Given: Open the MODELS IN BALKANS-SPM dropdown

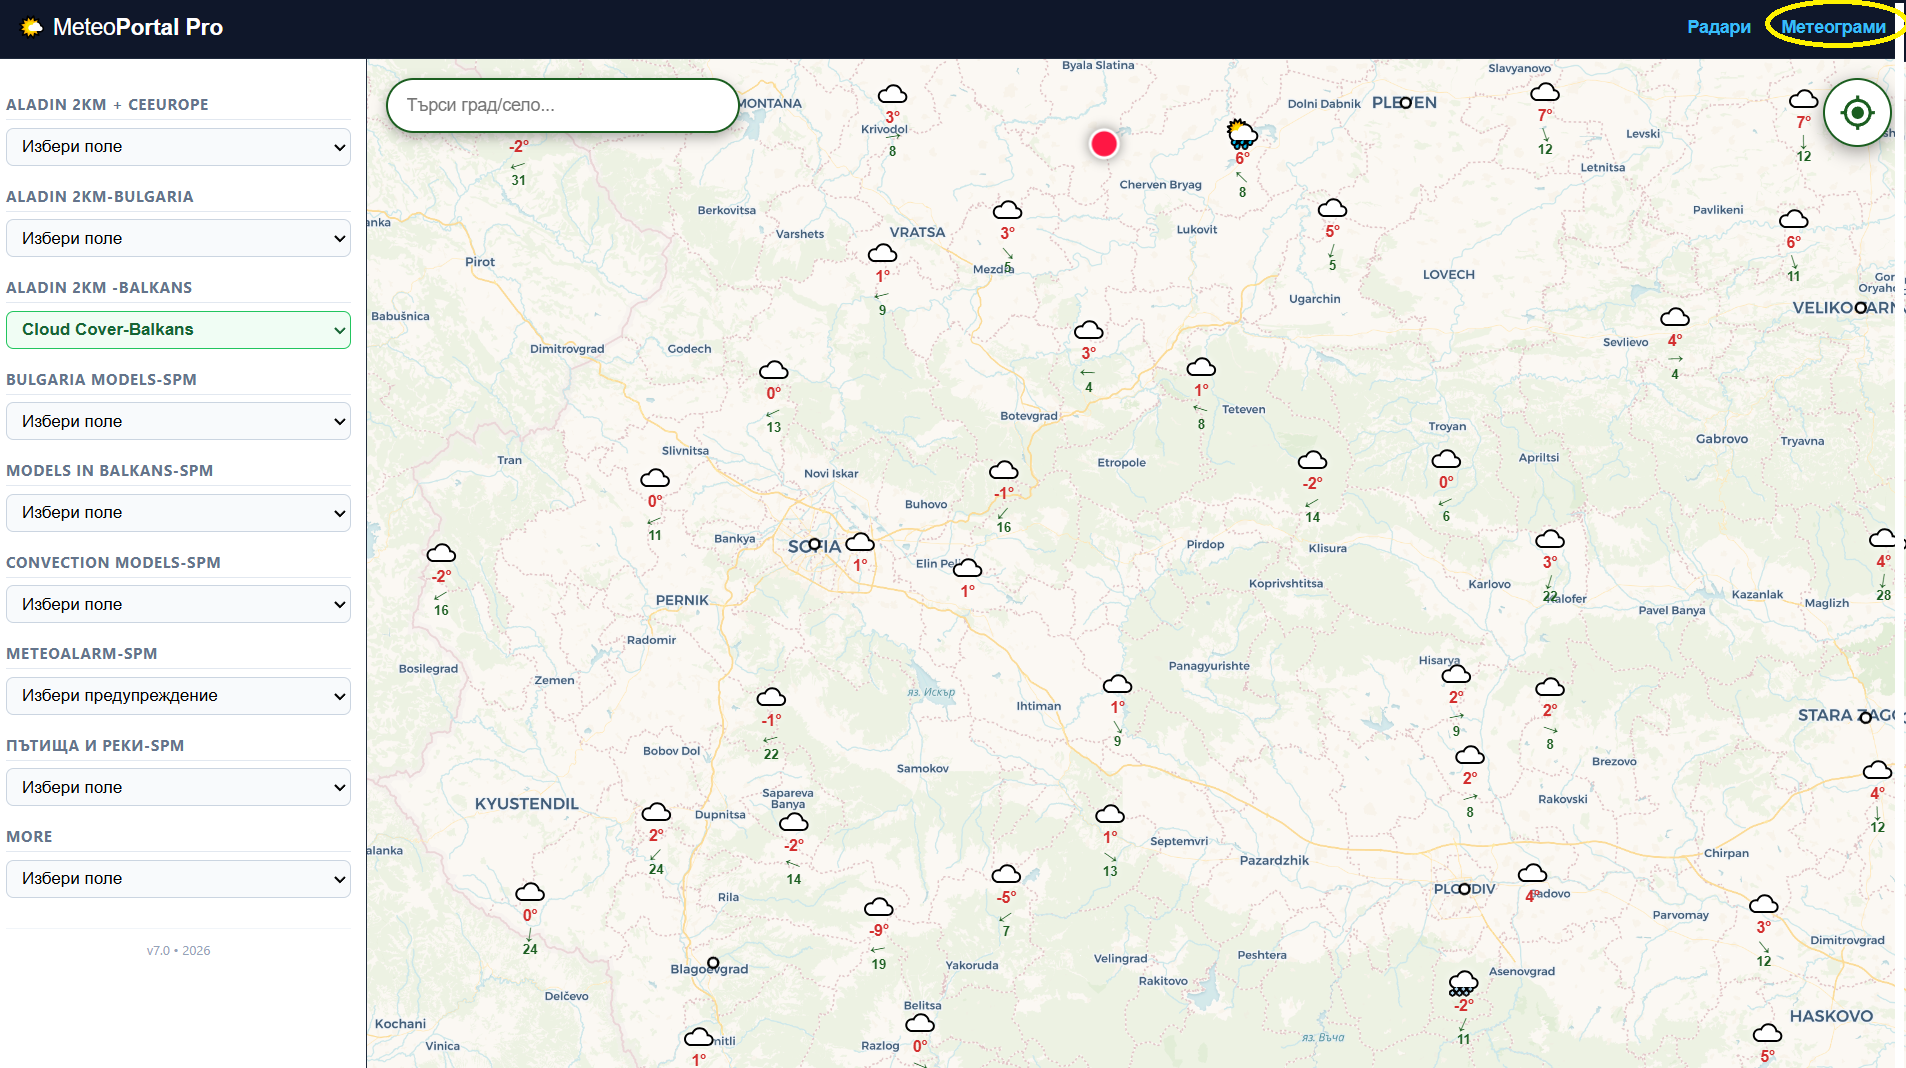Looking at the screenshot, I should (178, 513).
